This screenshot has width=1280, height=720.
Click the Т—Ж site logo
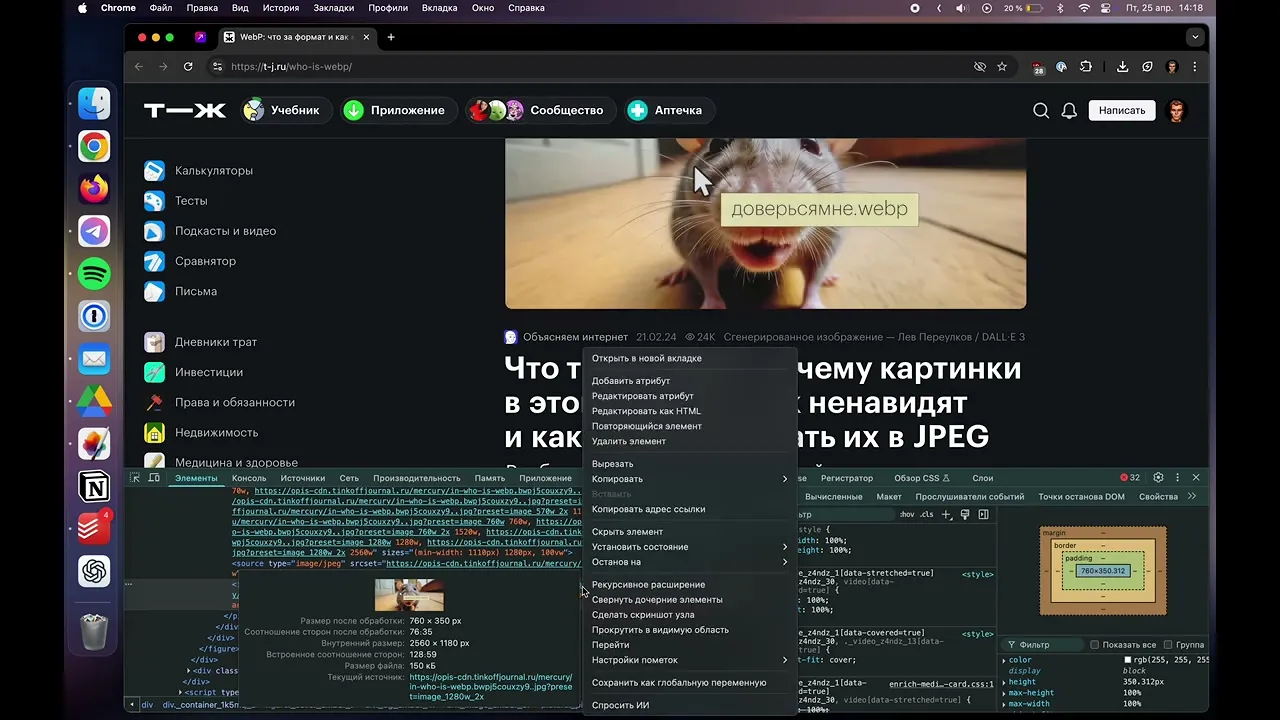(185, 110)
